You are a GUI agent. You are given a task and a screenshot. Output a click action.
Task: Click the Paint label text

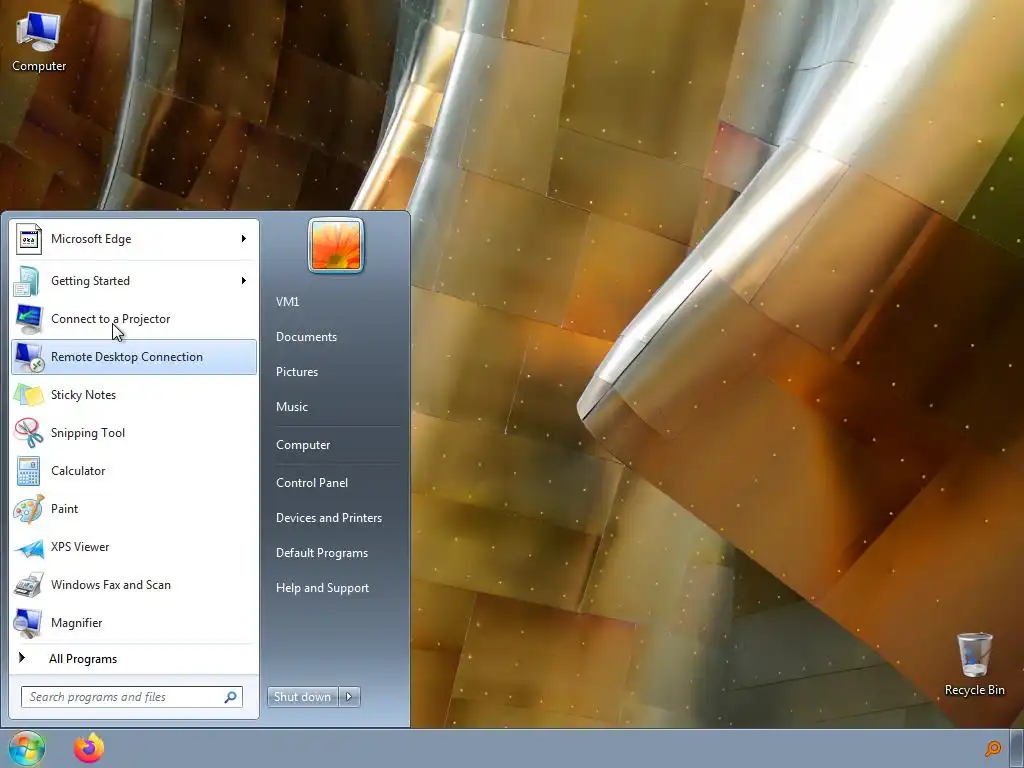click(65, 509)
